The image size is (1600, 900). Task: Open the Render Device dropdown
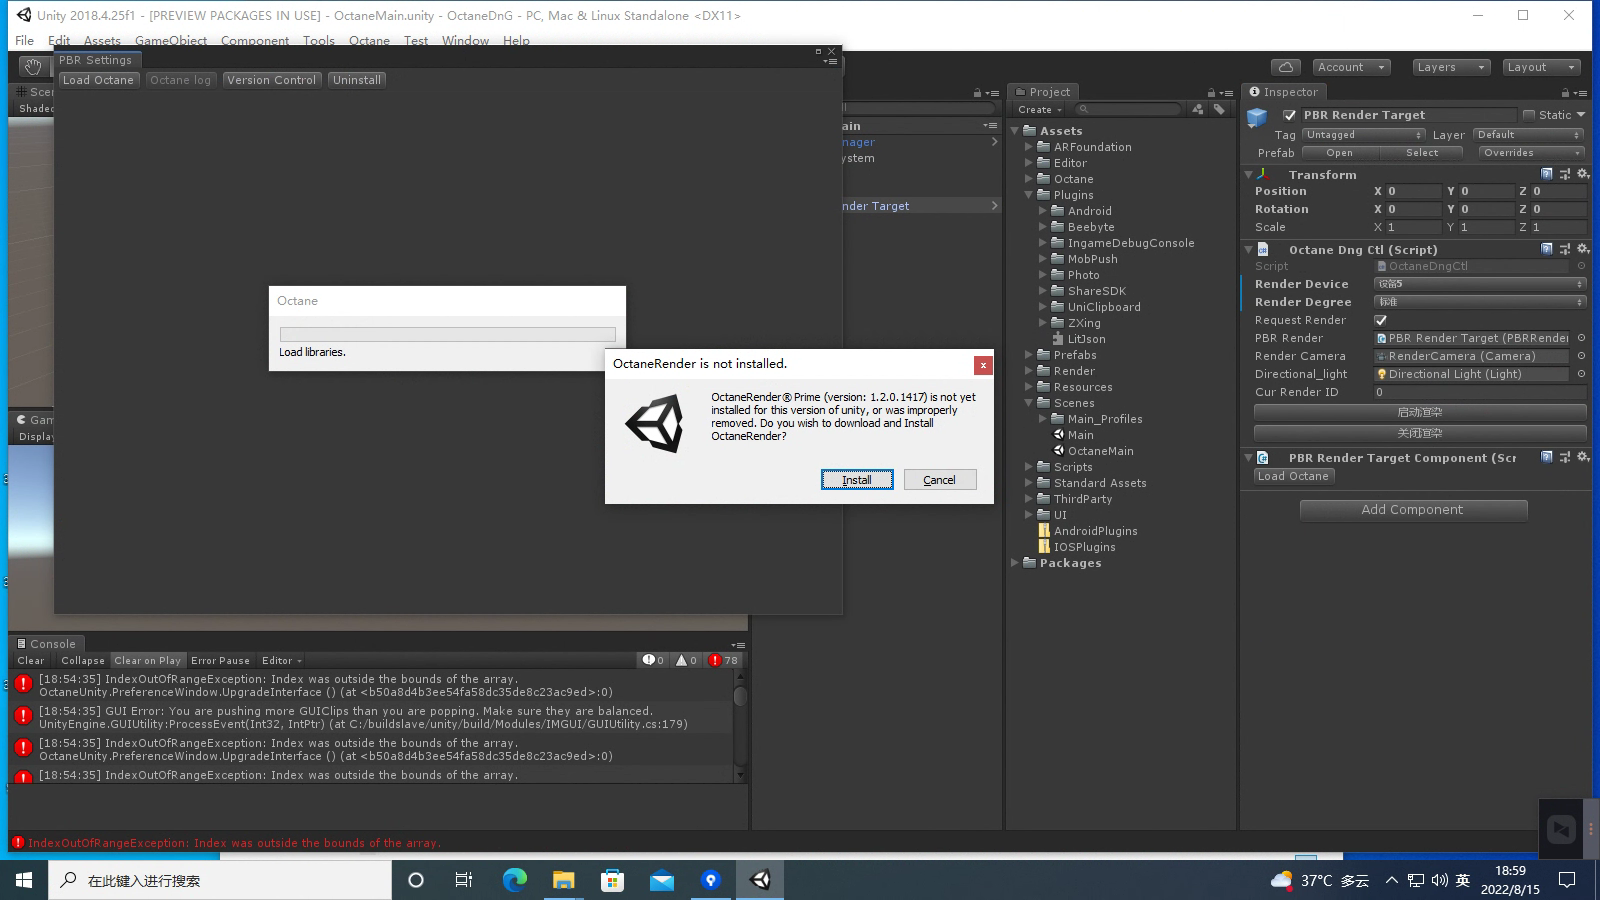[1480, 284]
